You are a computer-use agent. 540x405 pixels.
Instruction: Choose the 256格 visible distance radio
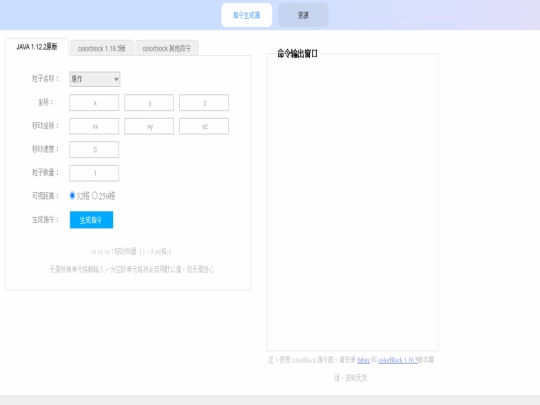[x=94, y=196]
